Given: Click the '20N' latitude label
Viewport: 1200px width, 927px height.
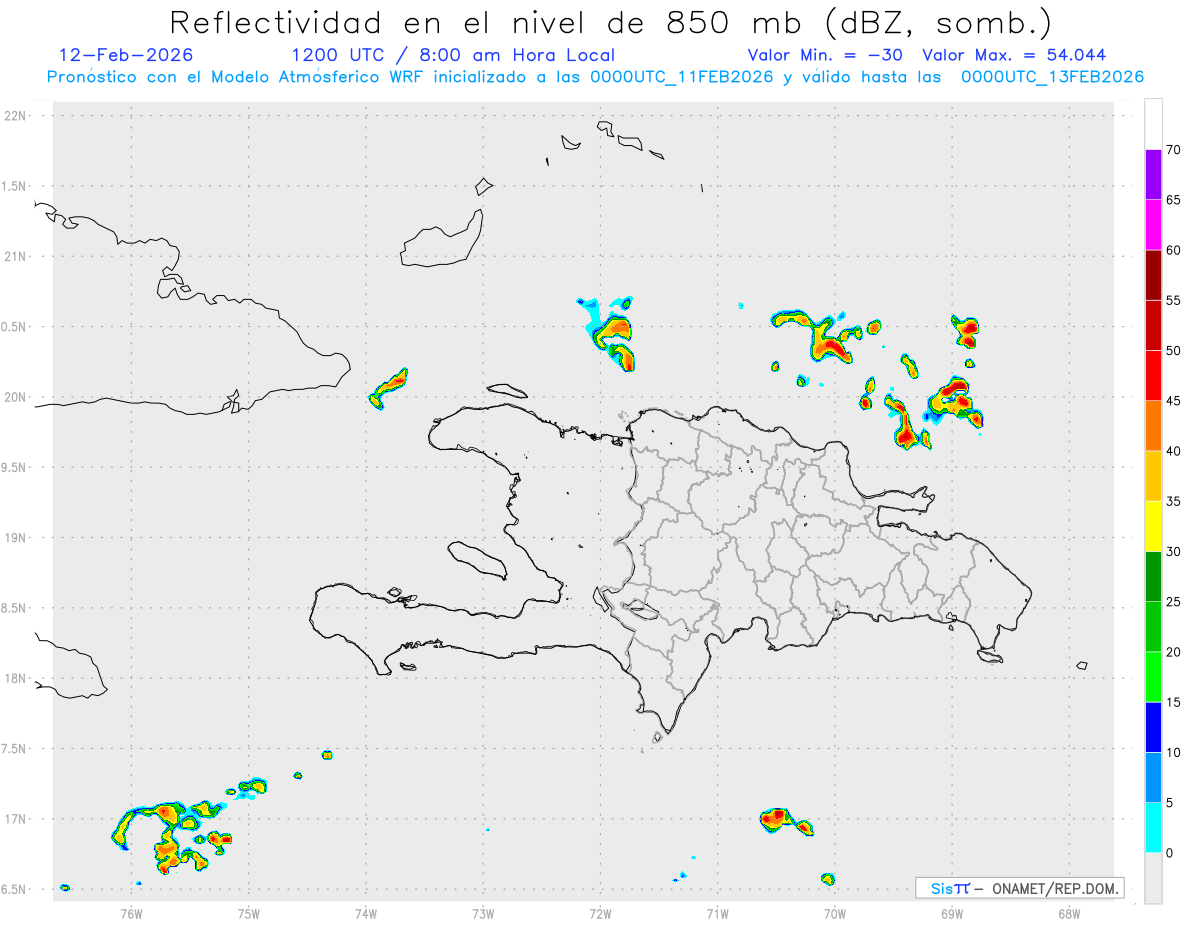Looking at the screenshot, I should point(17,397).
